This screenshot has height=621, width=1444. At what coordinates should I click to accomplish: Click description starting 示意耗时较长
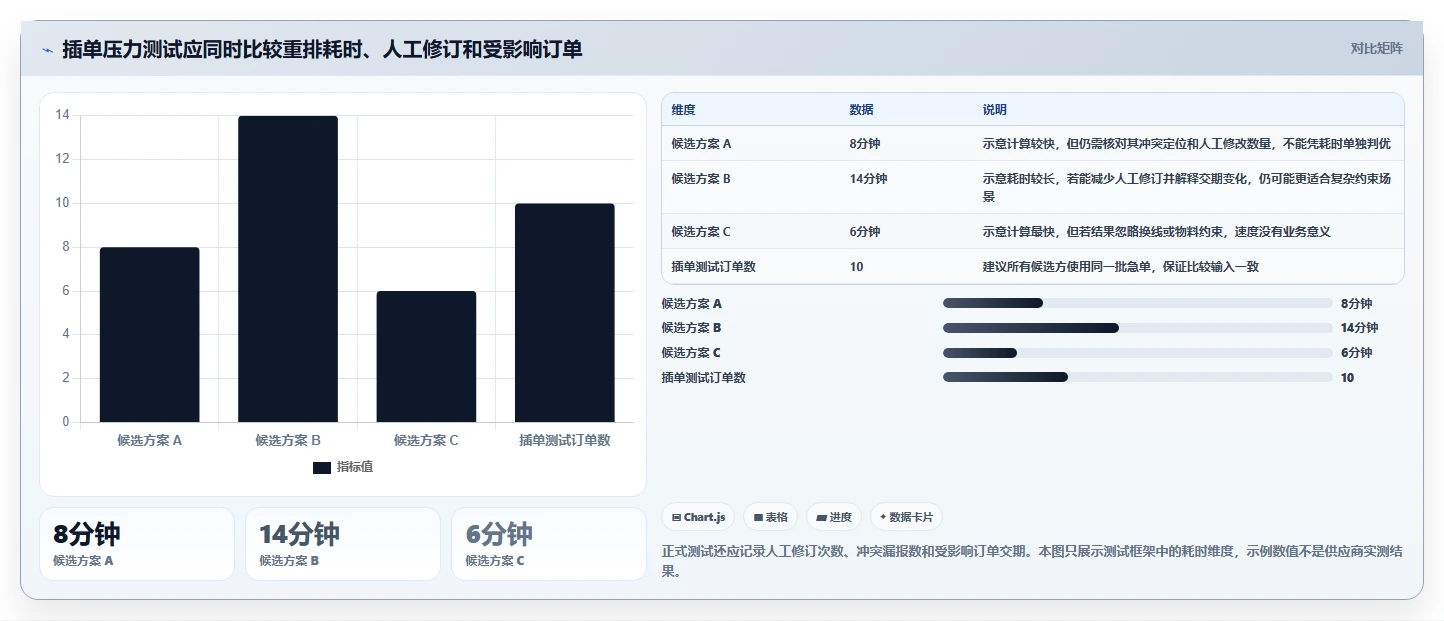pos(1186,188)
